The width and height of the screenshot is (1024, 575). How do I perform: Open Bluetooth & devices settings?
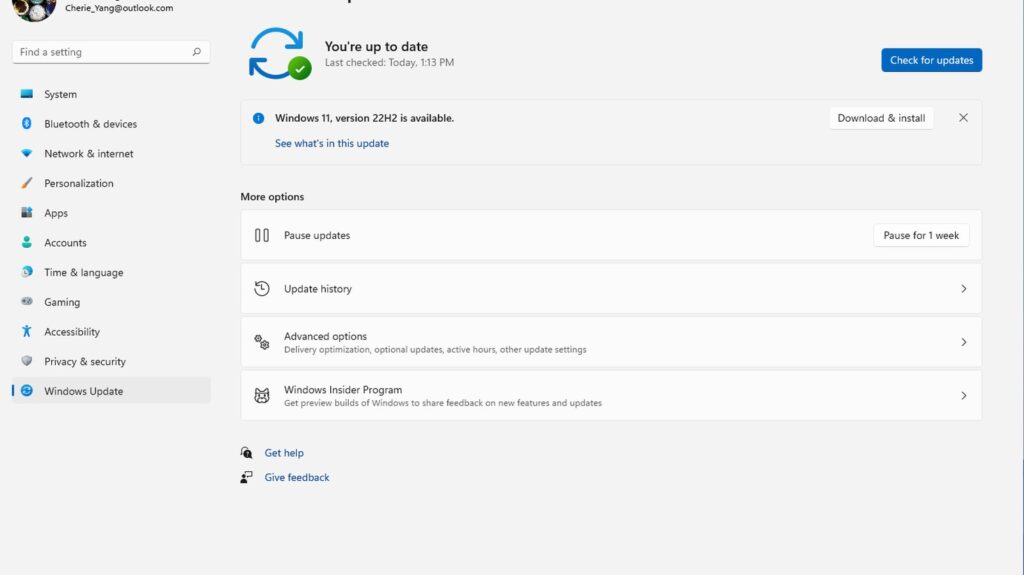click(111, 123)
